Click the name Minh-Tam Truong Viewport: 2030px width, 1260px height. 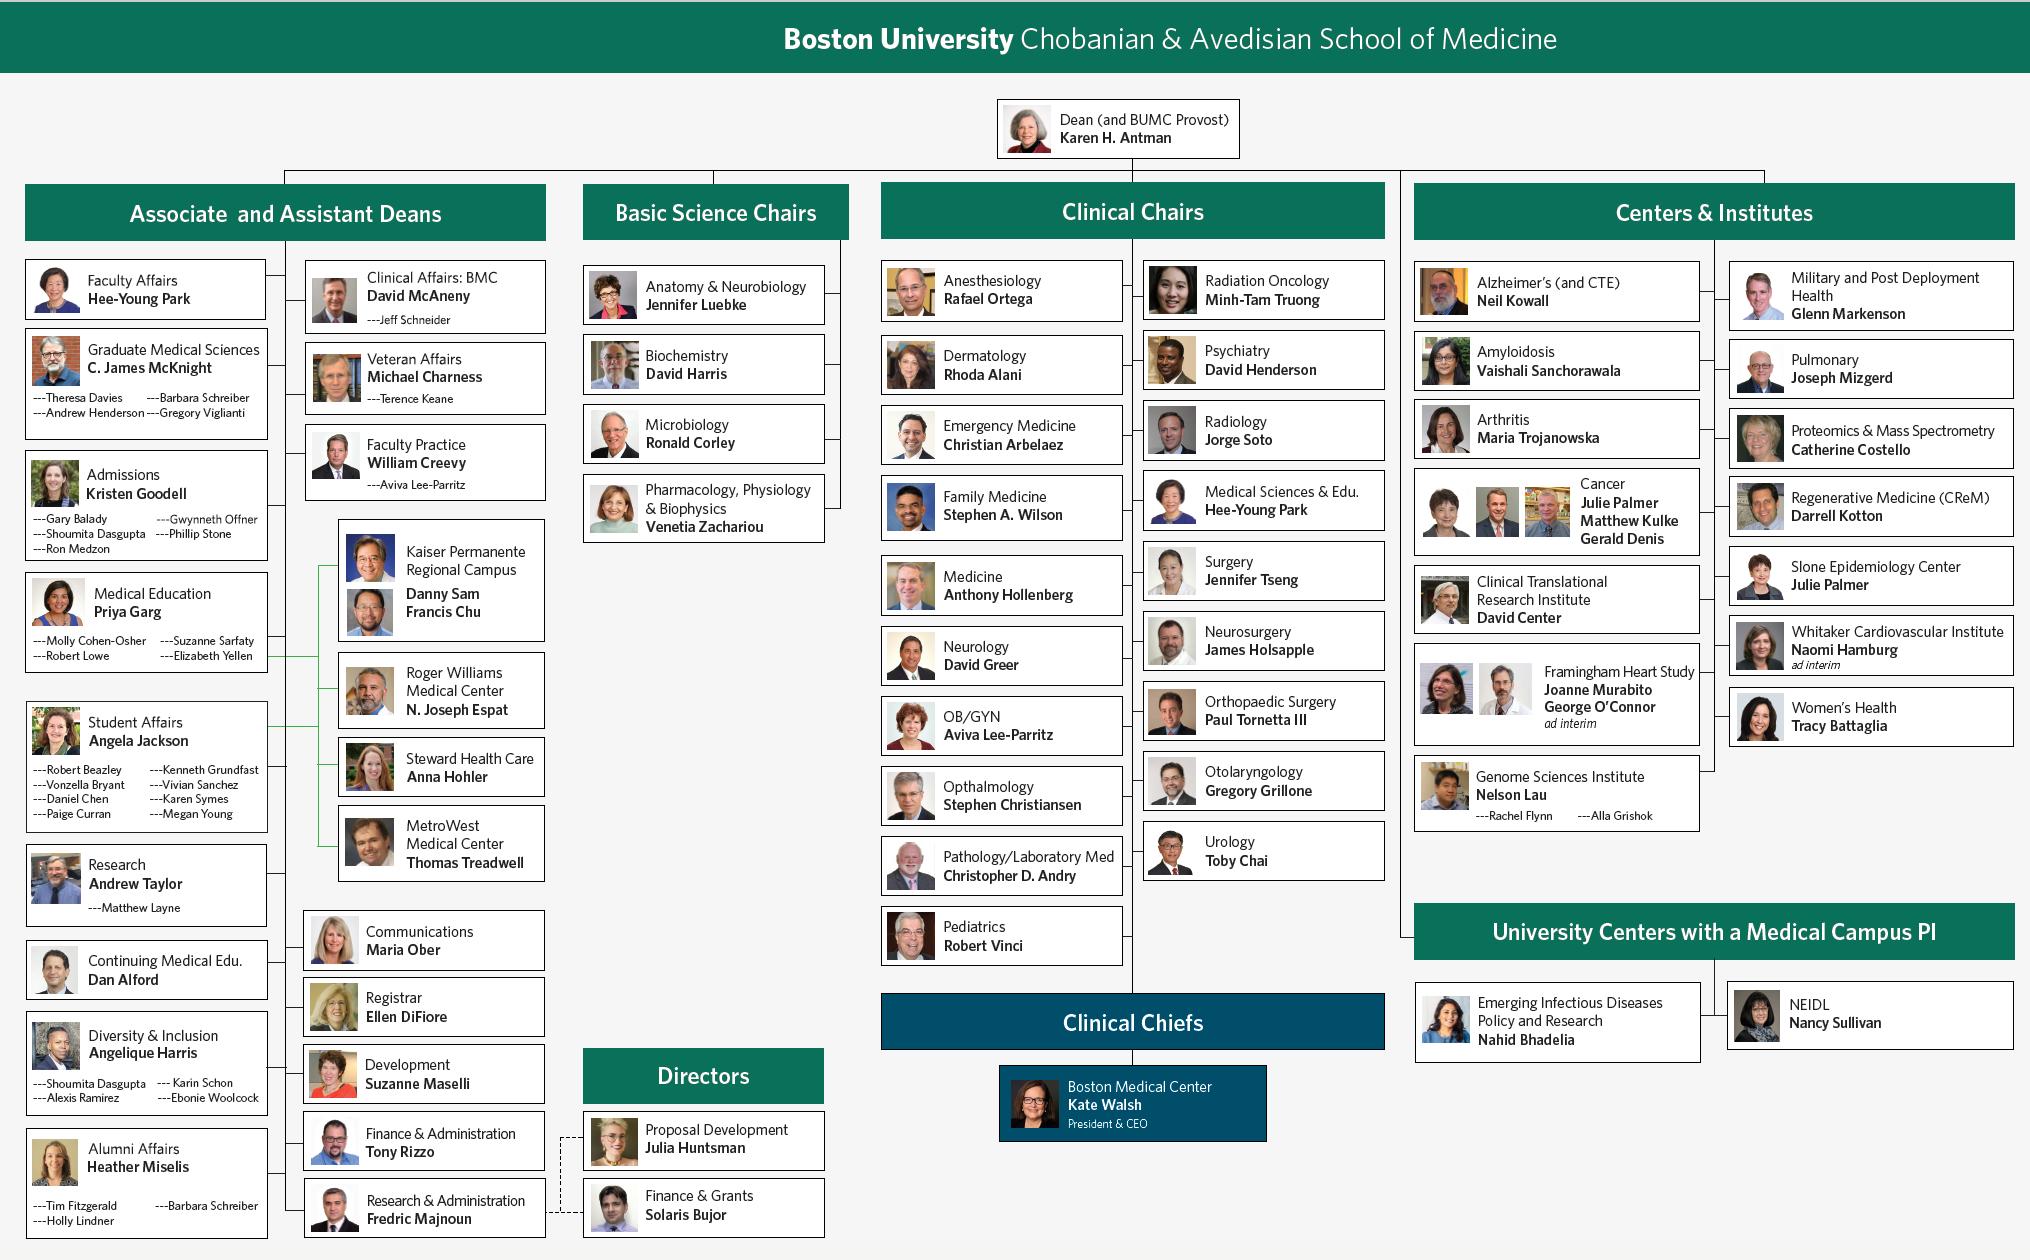[1262, 300]
